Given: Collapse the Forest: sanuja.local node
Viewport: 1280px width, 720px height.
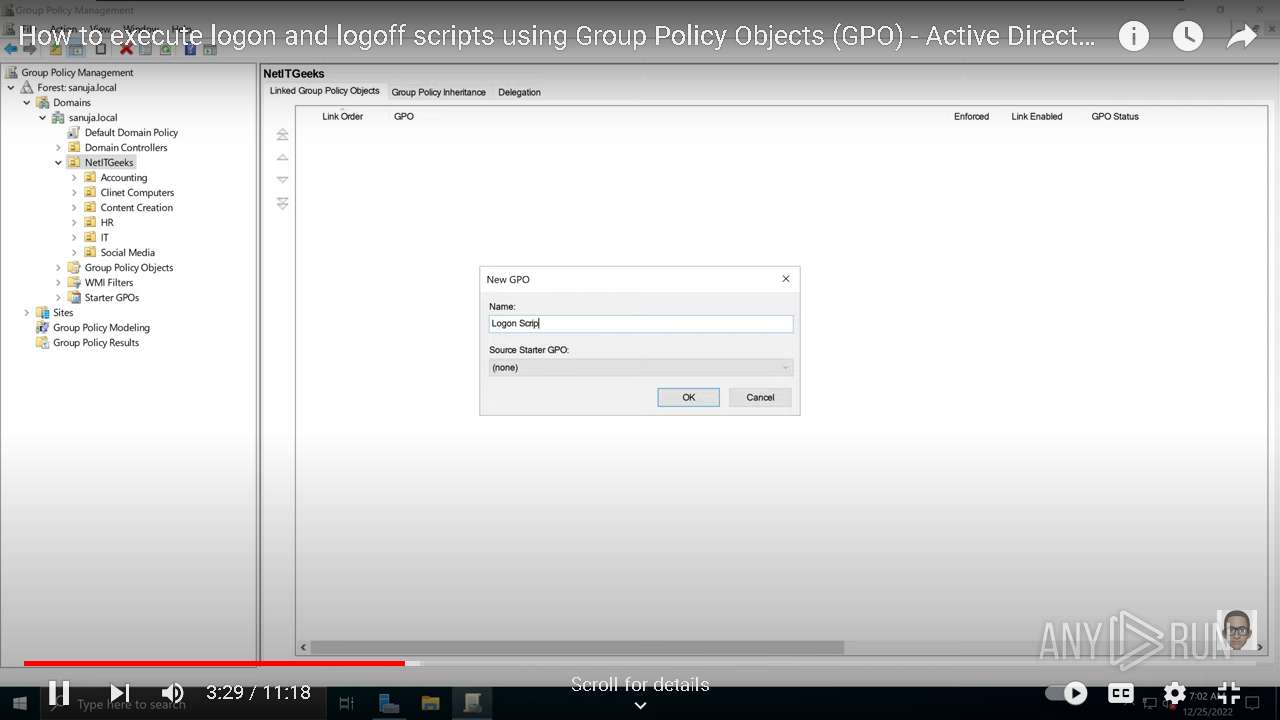Looking at the screenshot, I should pyautogui.click(x=11, y=87).
